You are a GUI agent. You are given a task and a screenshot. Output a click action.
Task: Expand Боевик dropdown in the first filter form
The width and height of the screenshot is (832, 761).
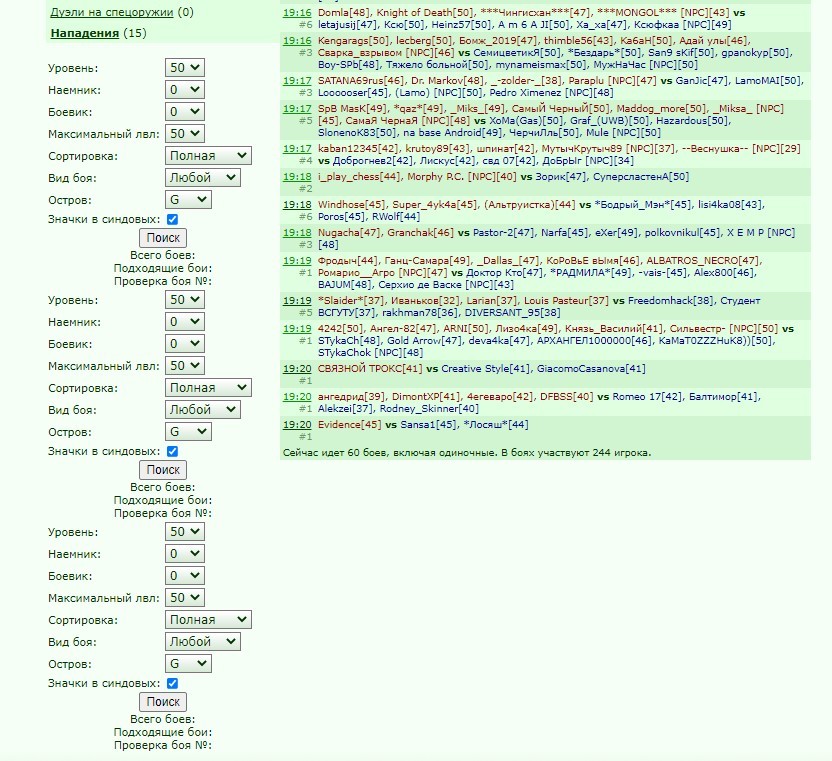click(185, 111)
